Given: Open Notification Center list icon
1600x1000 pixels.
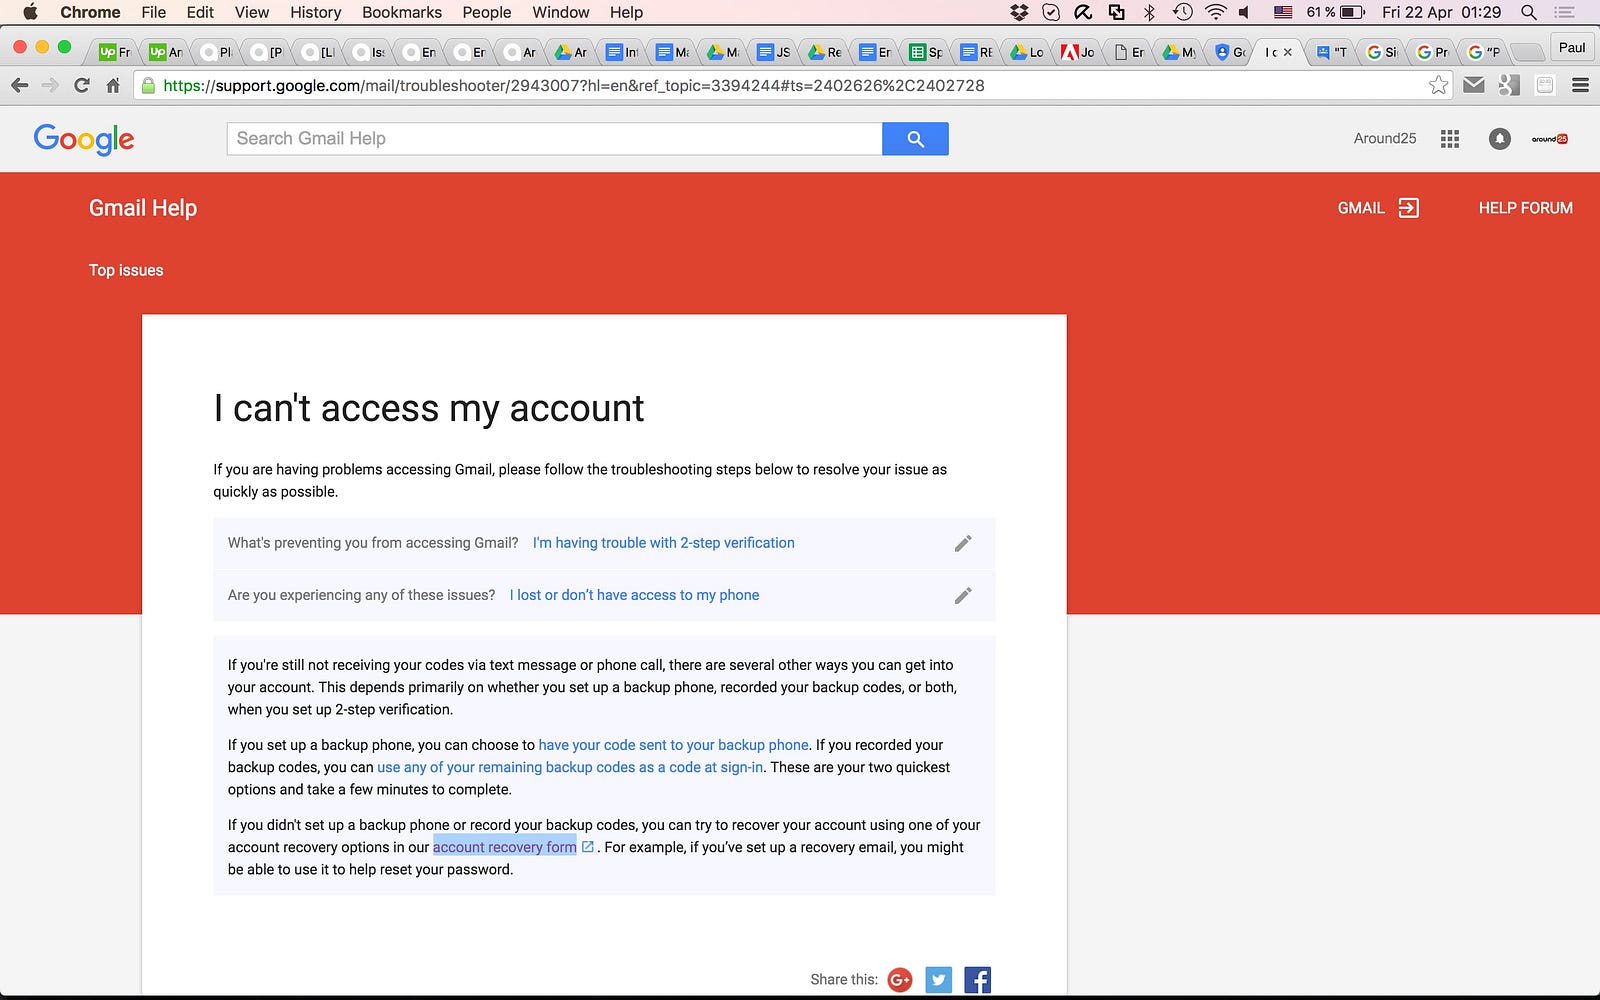Looking at the screenshot, I should click(1564, 12).
